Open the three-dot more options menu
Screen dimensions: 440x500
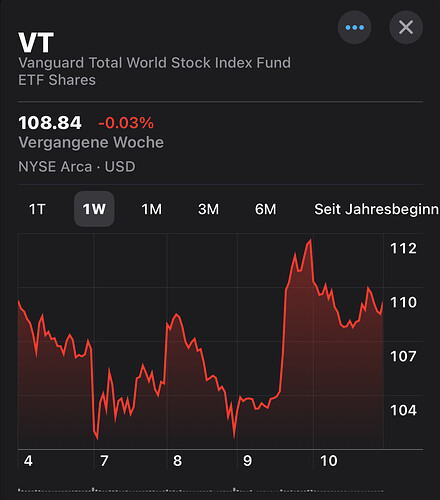click(x=354, y=27)
